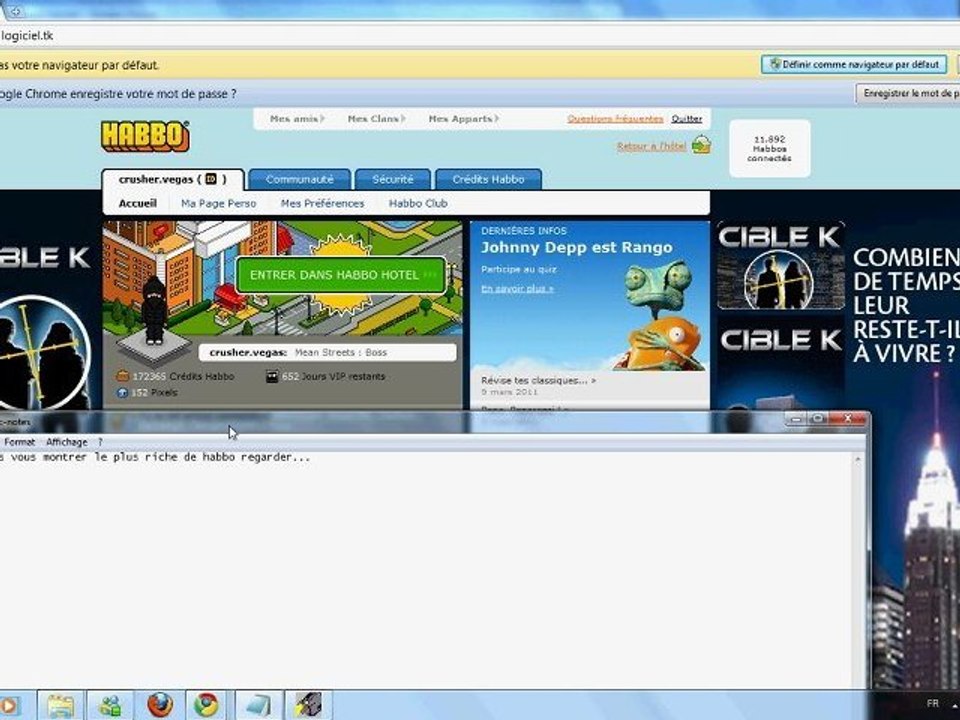Open the Communauté tab
This screenshot has height=720, width=960.
299,179
